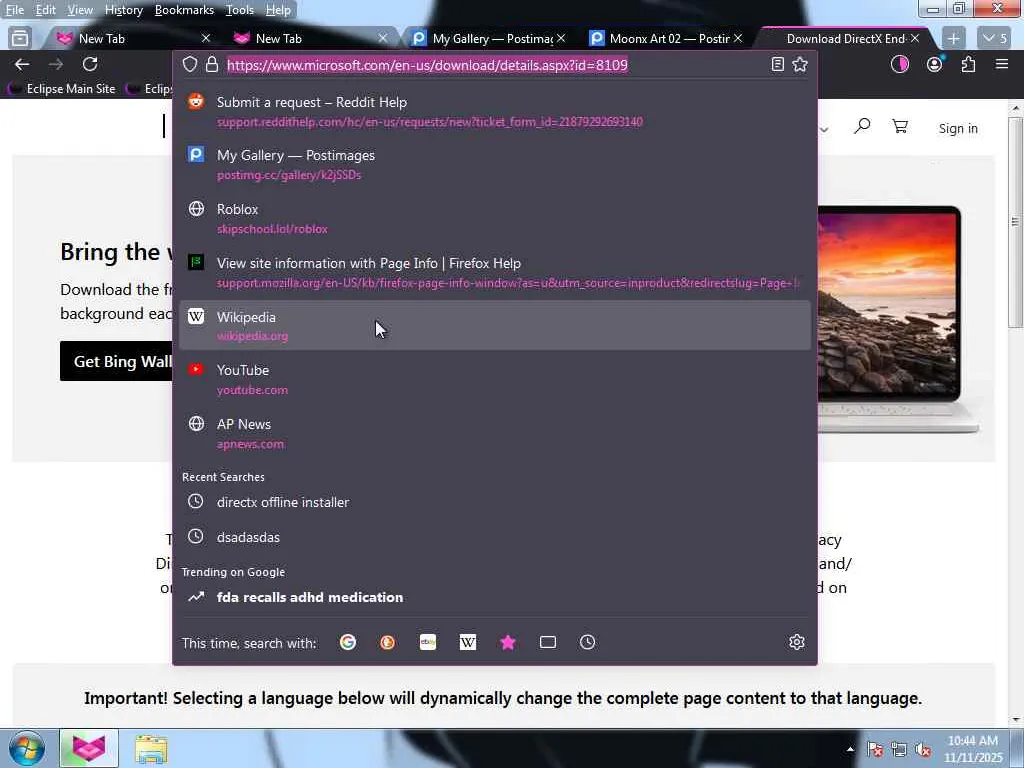Select the My Gallery — Postimages suggestion
1024x768 pixels.
(x=495, y=165)
